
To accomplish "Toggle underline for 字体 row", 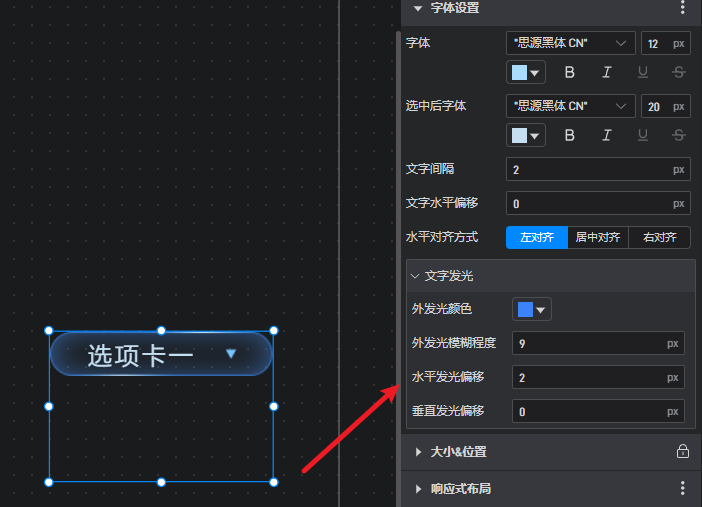I will (x=642, y=72).
